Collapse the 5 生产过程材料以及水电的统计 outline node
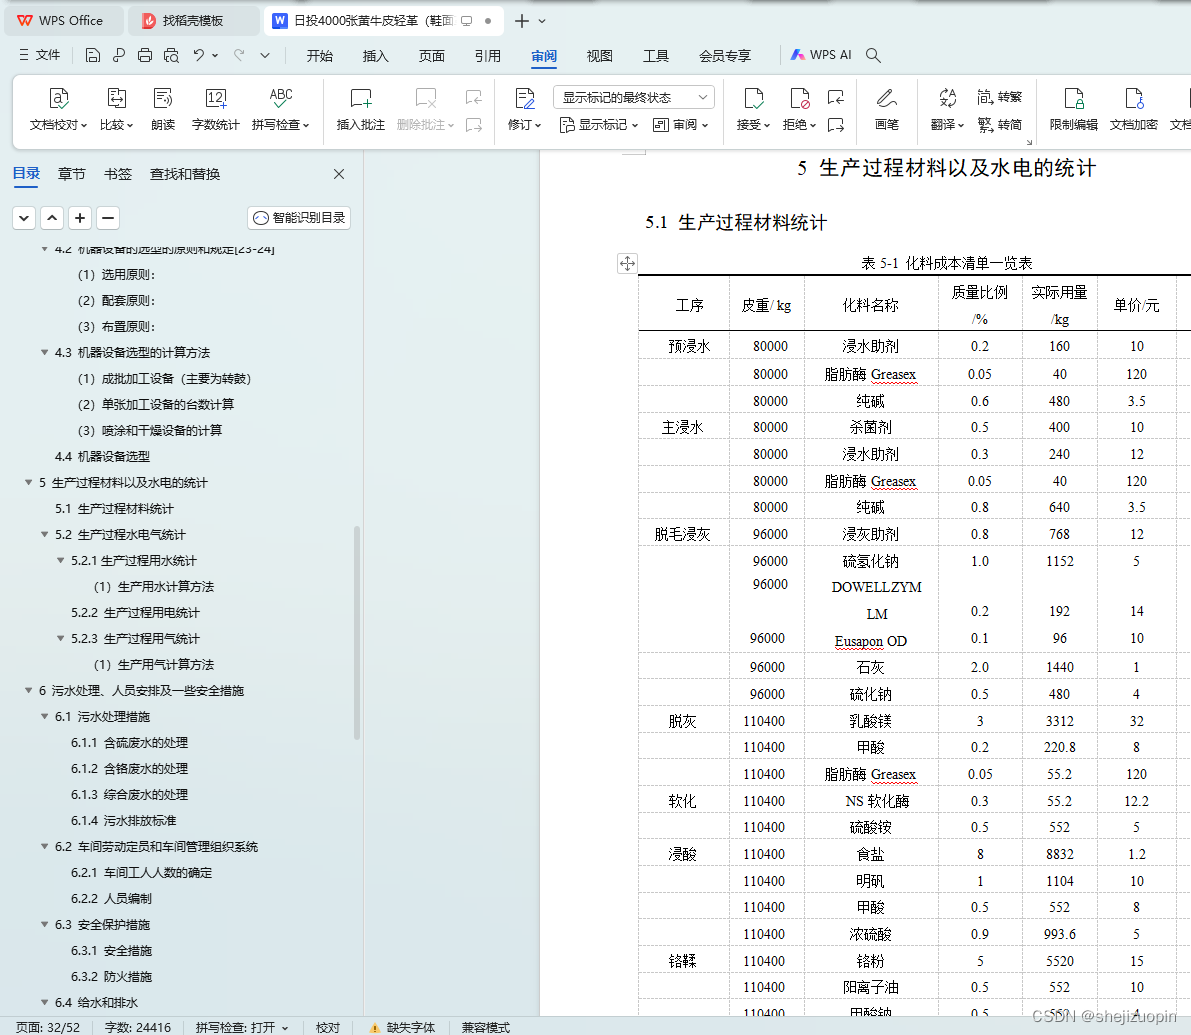Screen dimensions: 1191x1035 coord(28,482)
